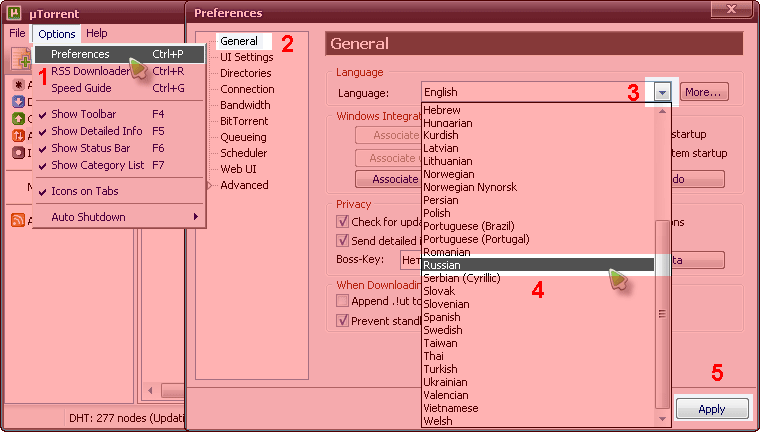Click the RSS feeds icon in sidebar

[18, 221]
